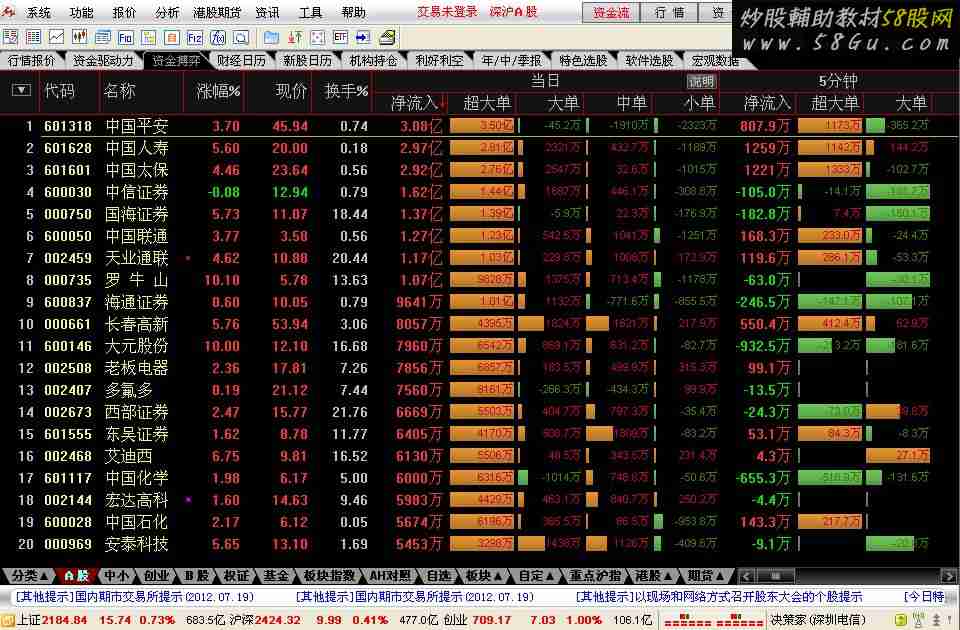The height and width of the screenshot is (630, 960).
Task: Open the 分析 menu
Action: (167, 12)
